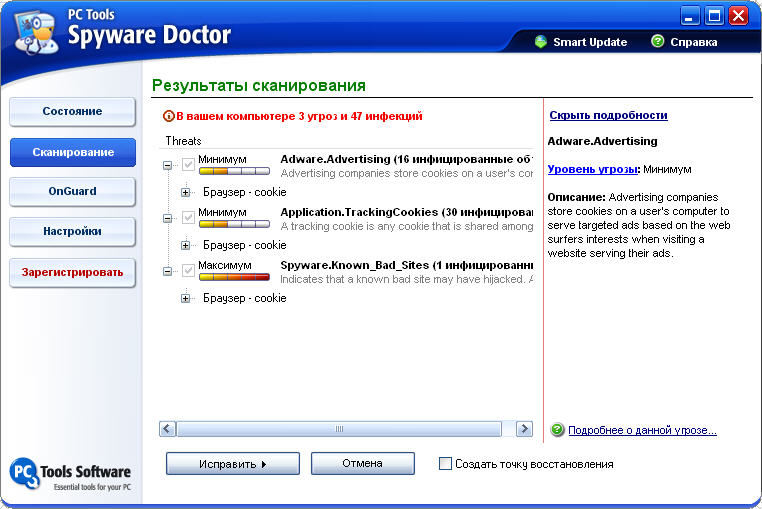Image resolution: width=762 pixels, height=509 pixels.
Task: Close the Spyware Doctor window
Action: [x=739, y=16]
